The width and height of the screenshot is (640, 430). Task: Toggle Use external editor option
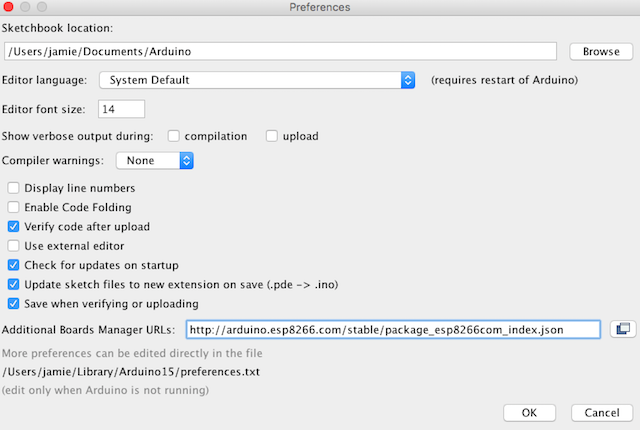tap(14, 245)
